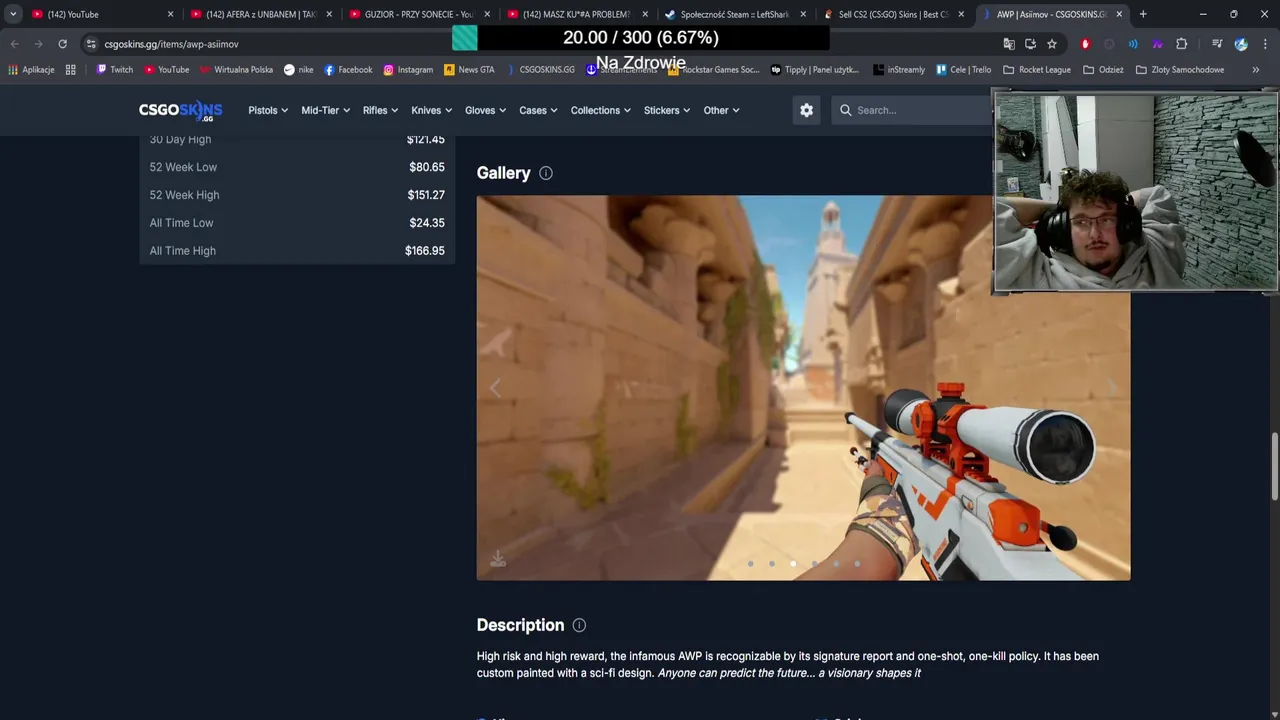Open the nike bookmark
This screenshot has height=720, width=1280.
coord(298,70)
